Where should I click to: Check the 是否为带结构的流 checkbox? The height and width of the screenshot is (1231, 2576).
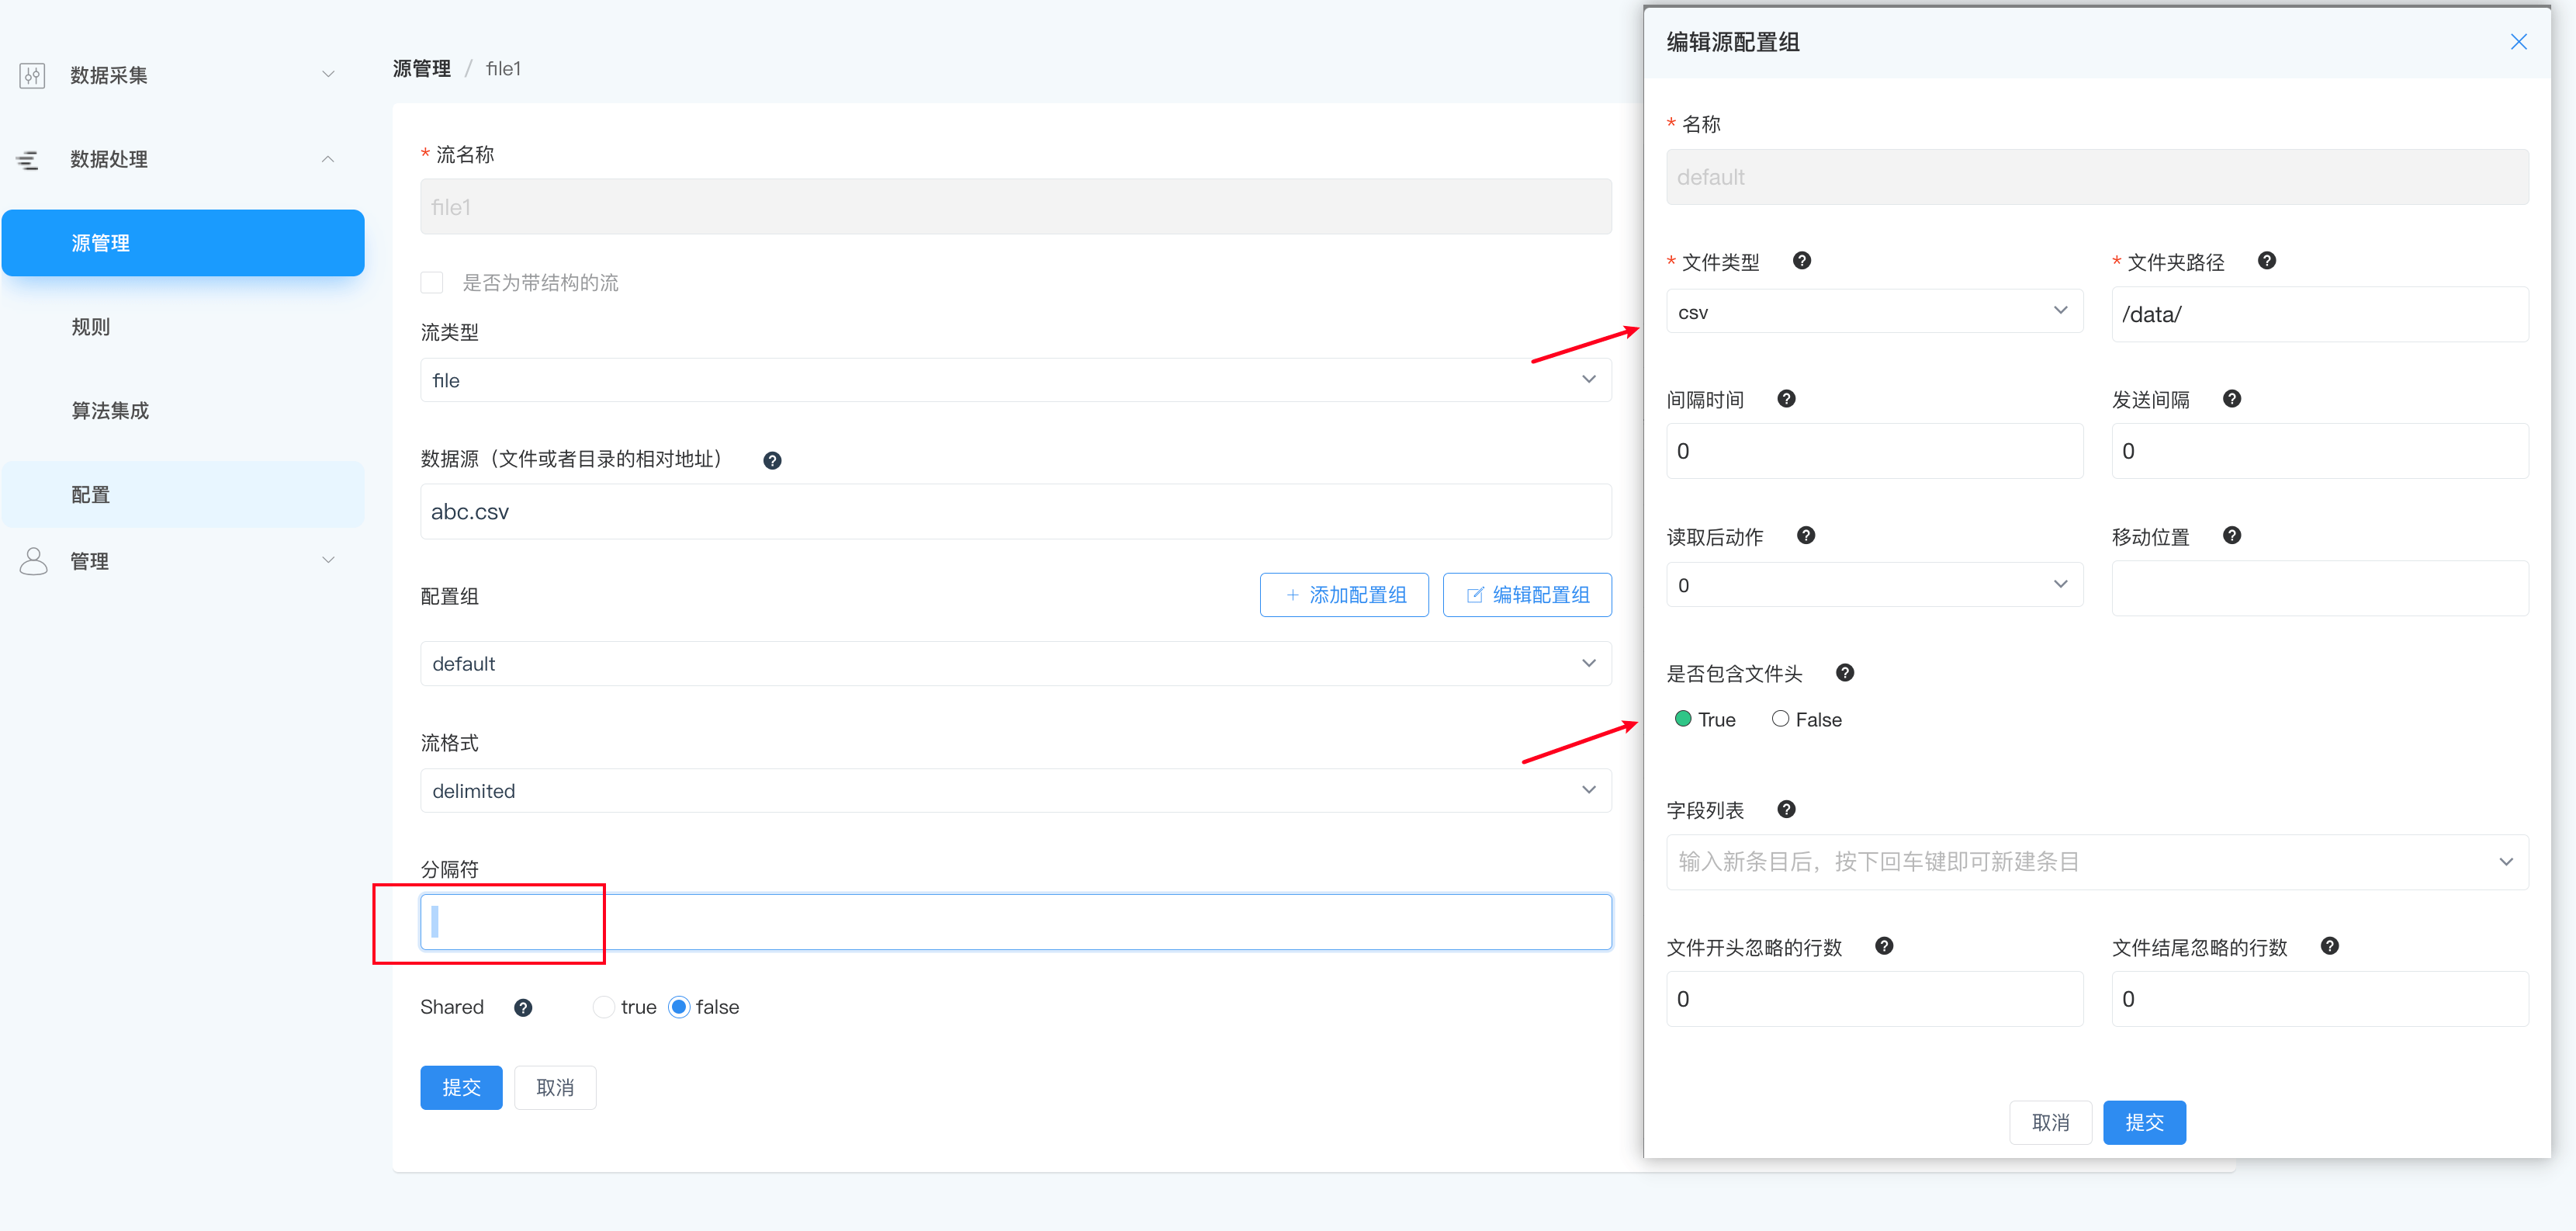432,283
